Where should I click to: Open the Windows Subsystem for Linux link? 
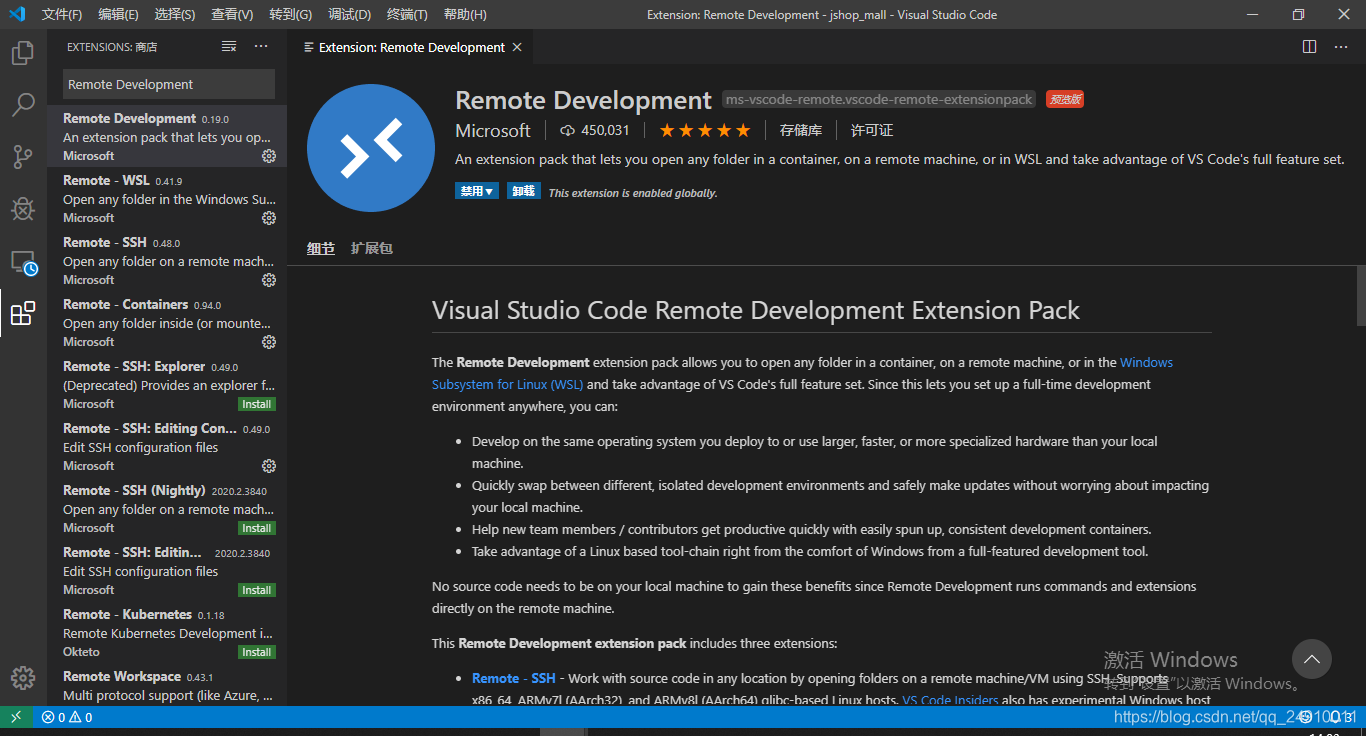pos(802,373)
